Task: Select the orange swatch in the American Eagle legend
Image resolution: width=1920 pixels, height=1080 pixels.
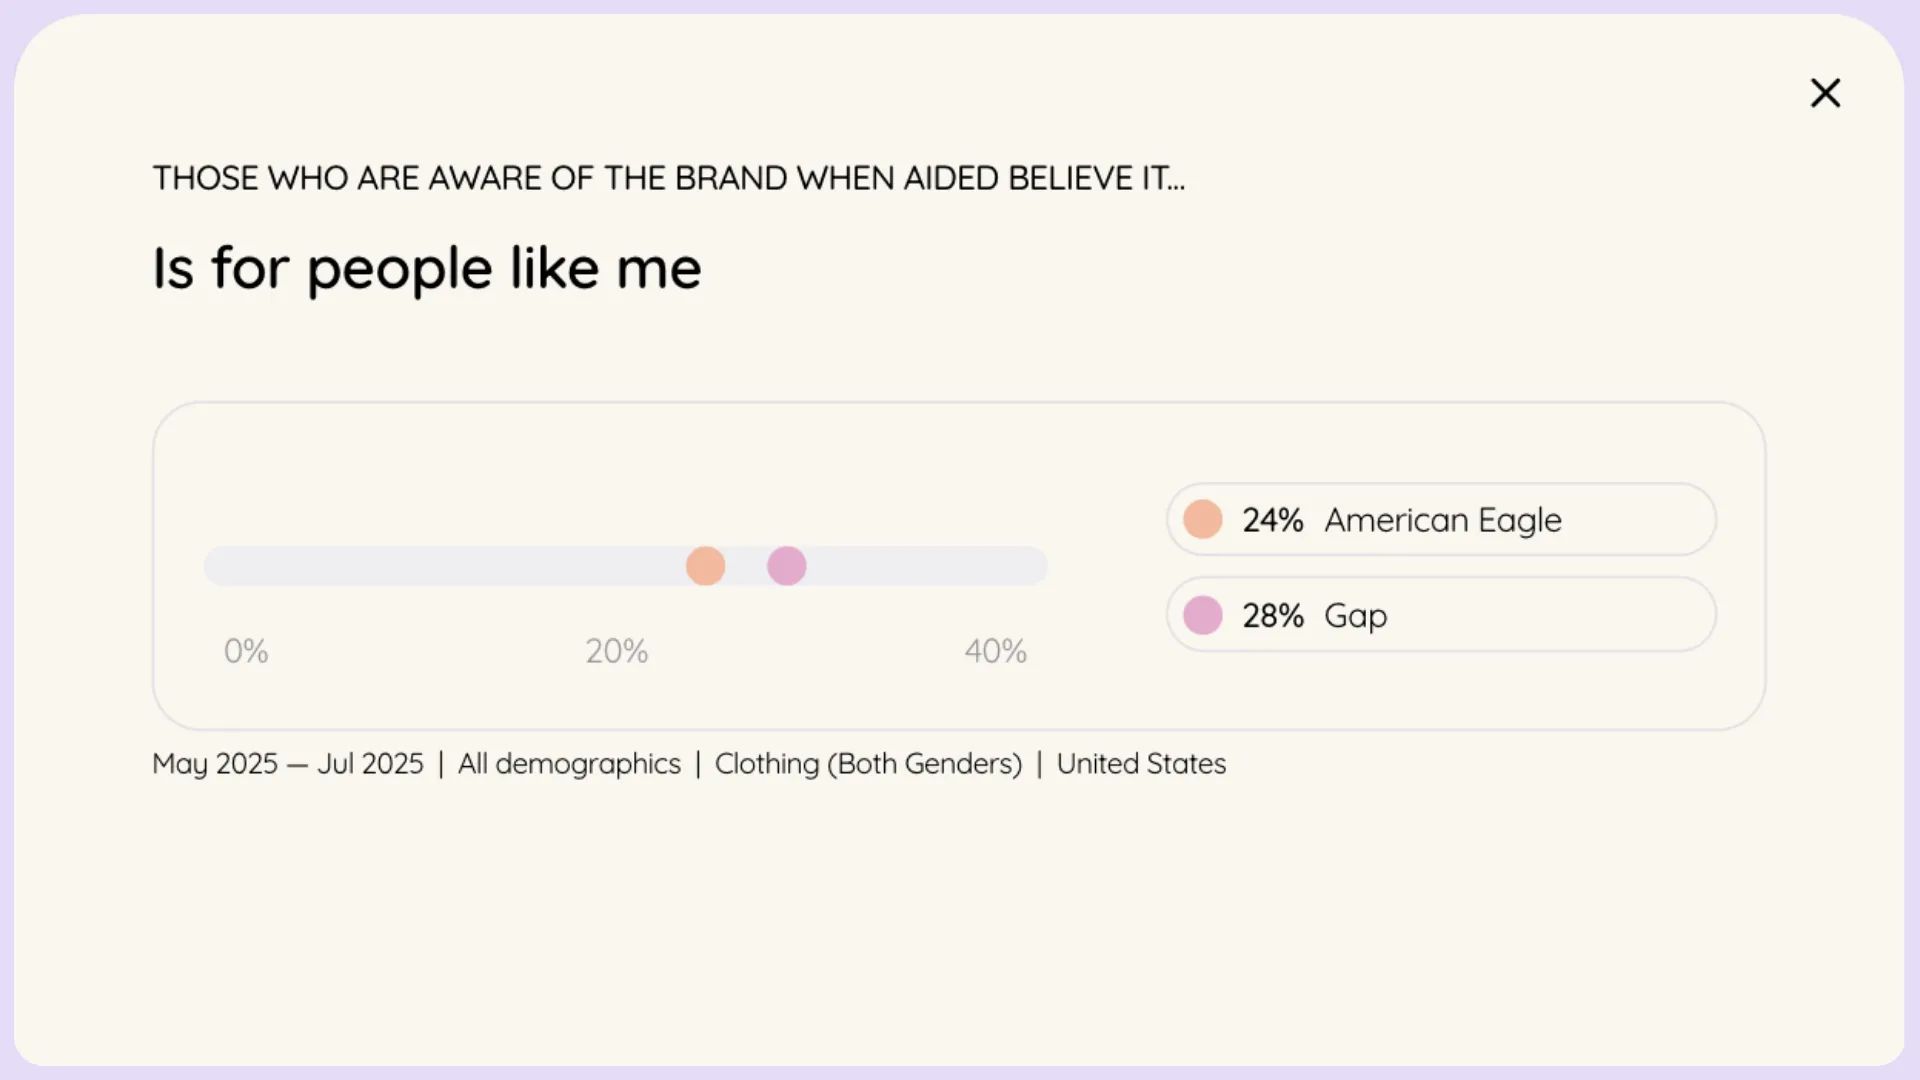Action: pyautogui.click(x=1202, y=520)
